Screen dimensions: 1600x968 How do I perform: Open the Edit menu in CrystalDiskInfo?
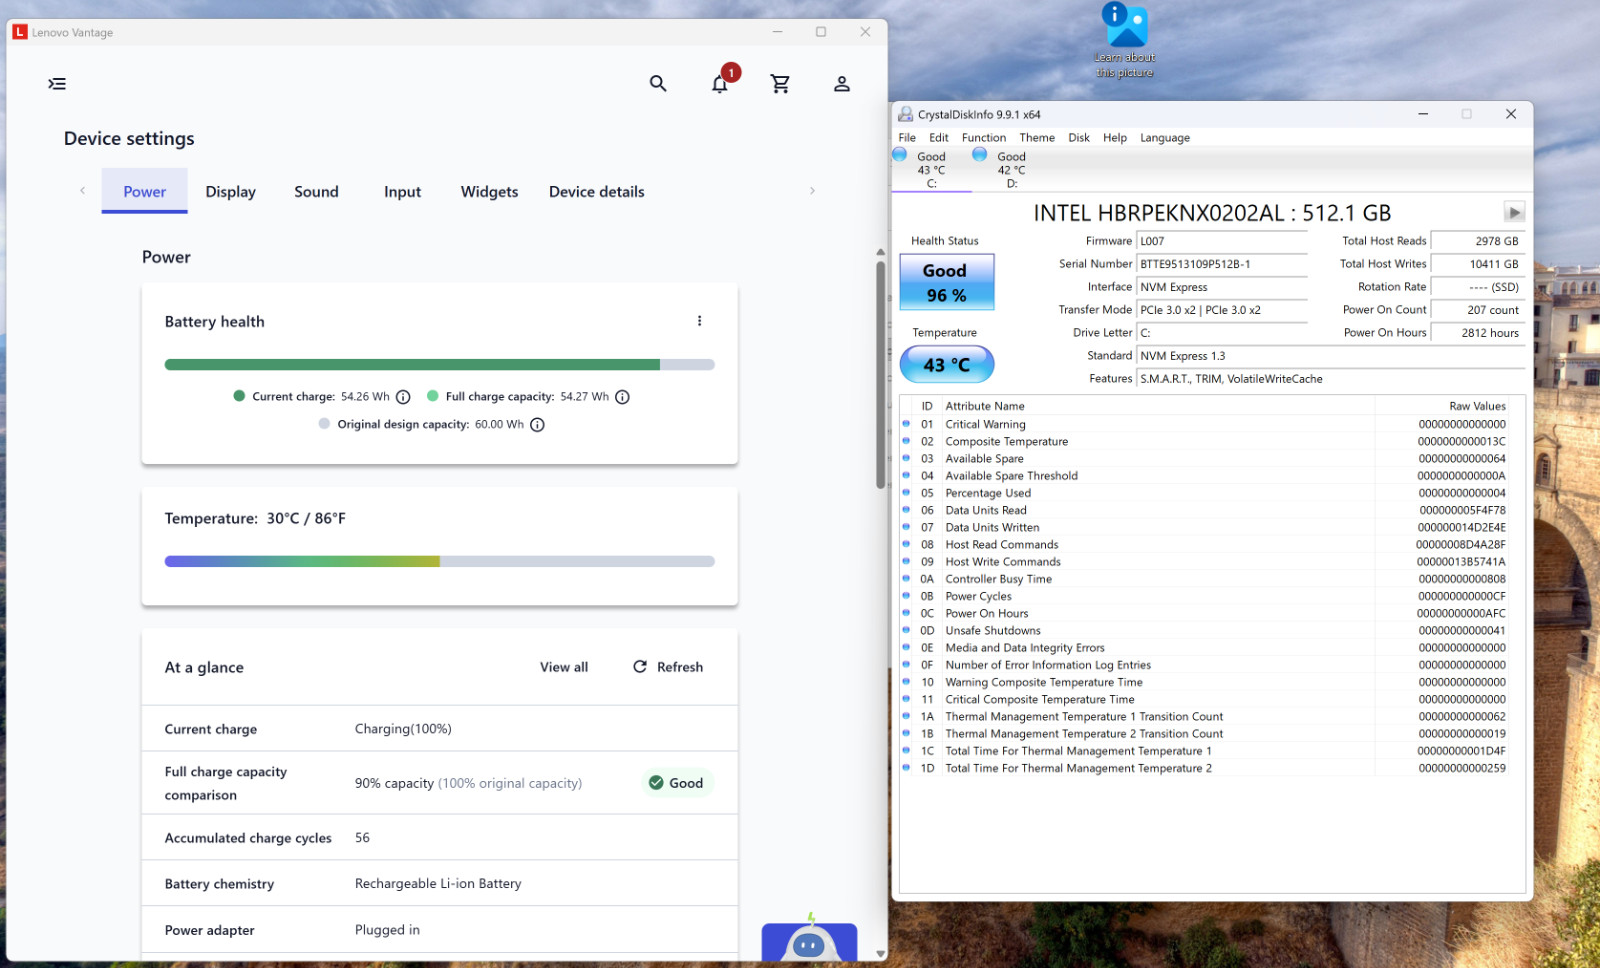939,138
